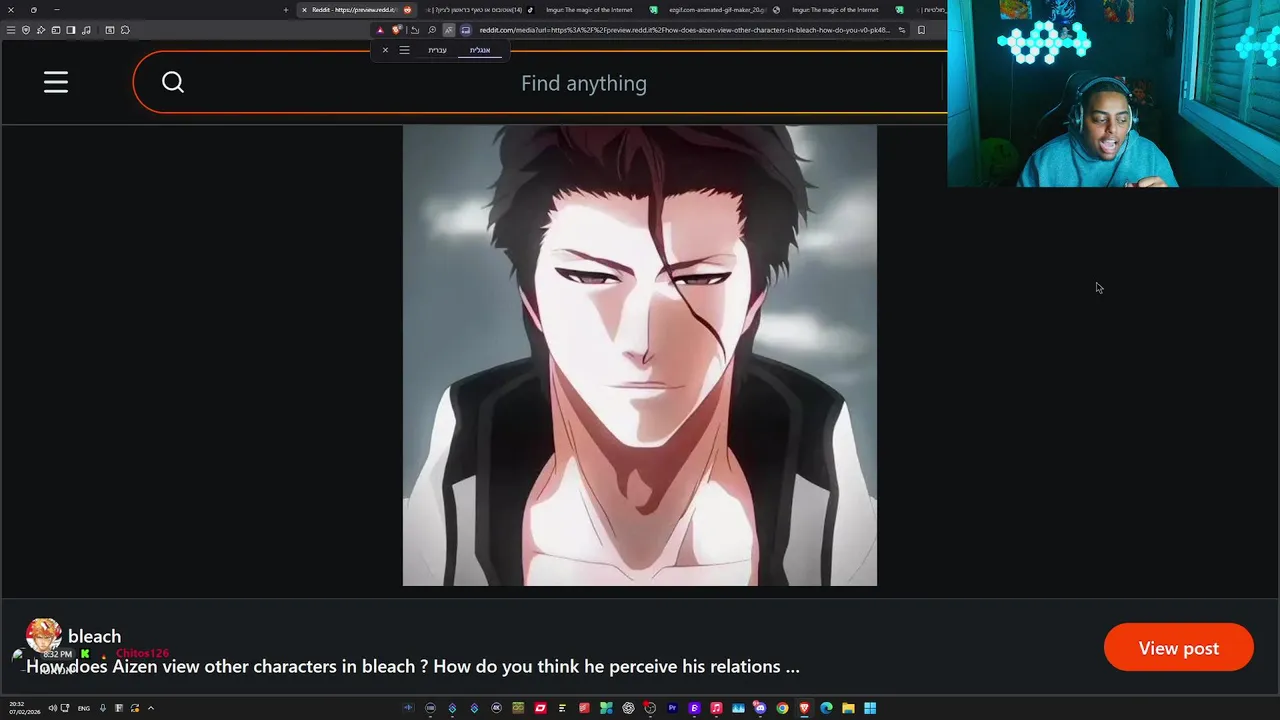1280x720 pixels.
Task: Click the reload arrow in the address bar
Action: [415, 30]
